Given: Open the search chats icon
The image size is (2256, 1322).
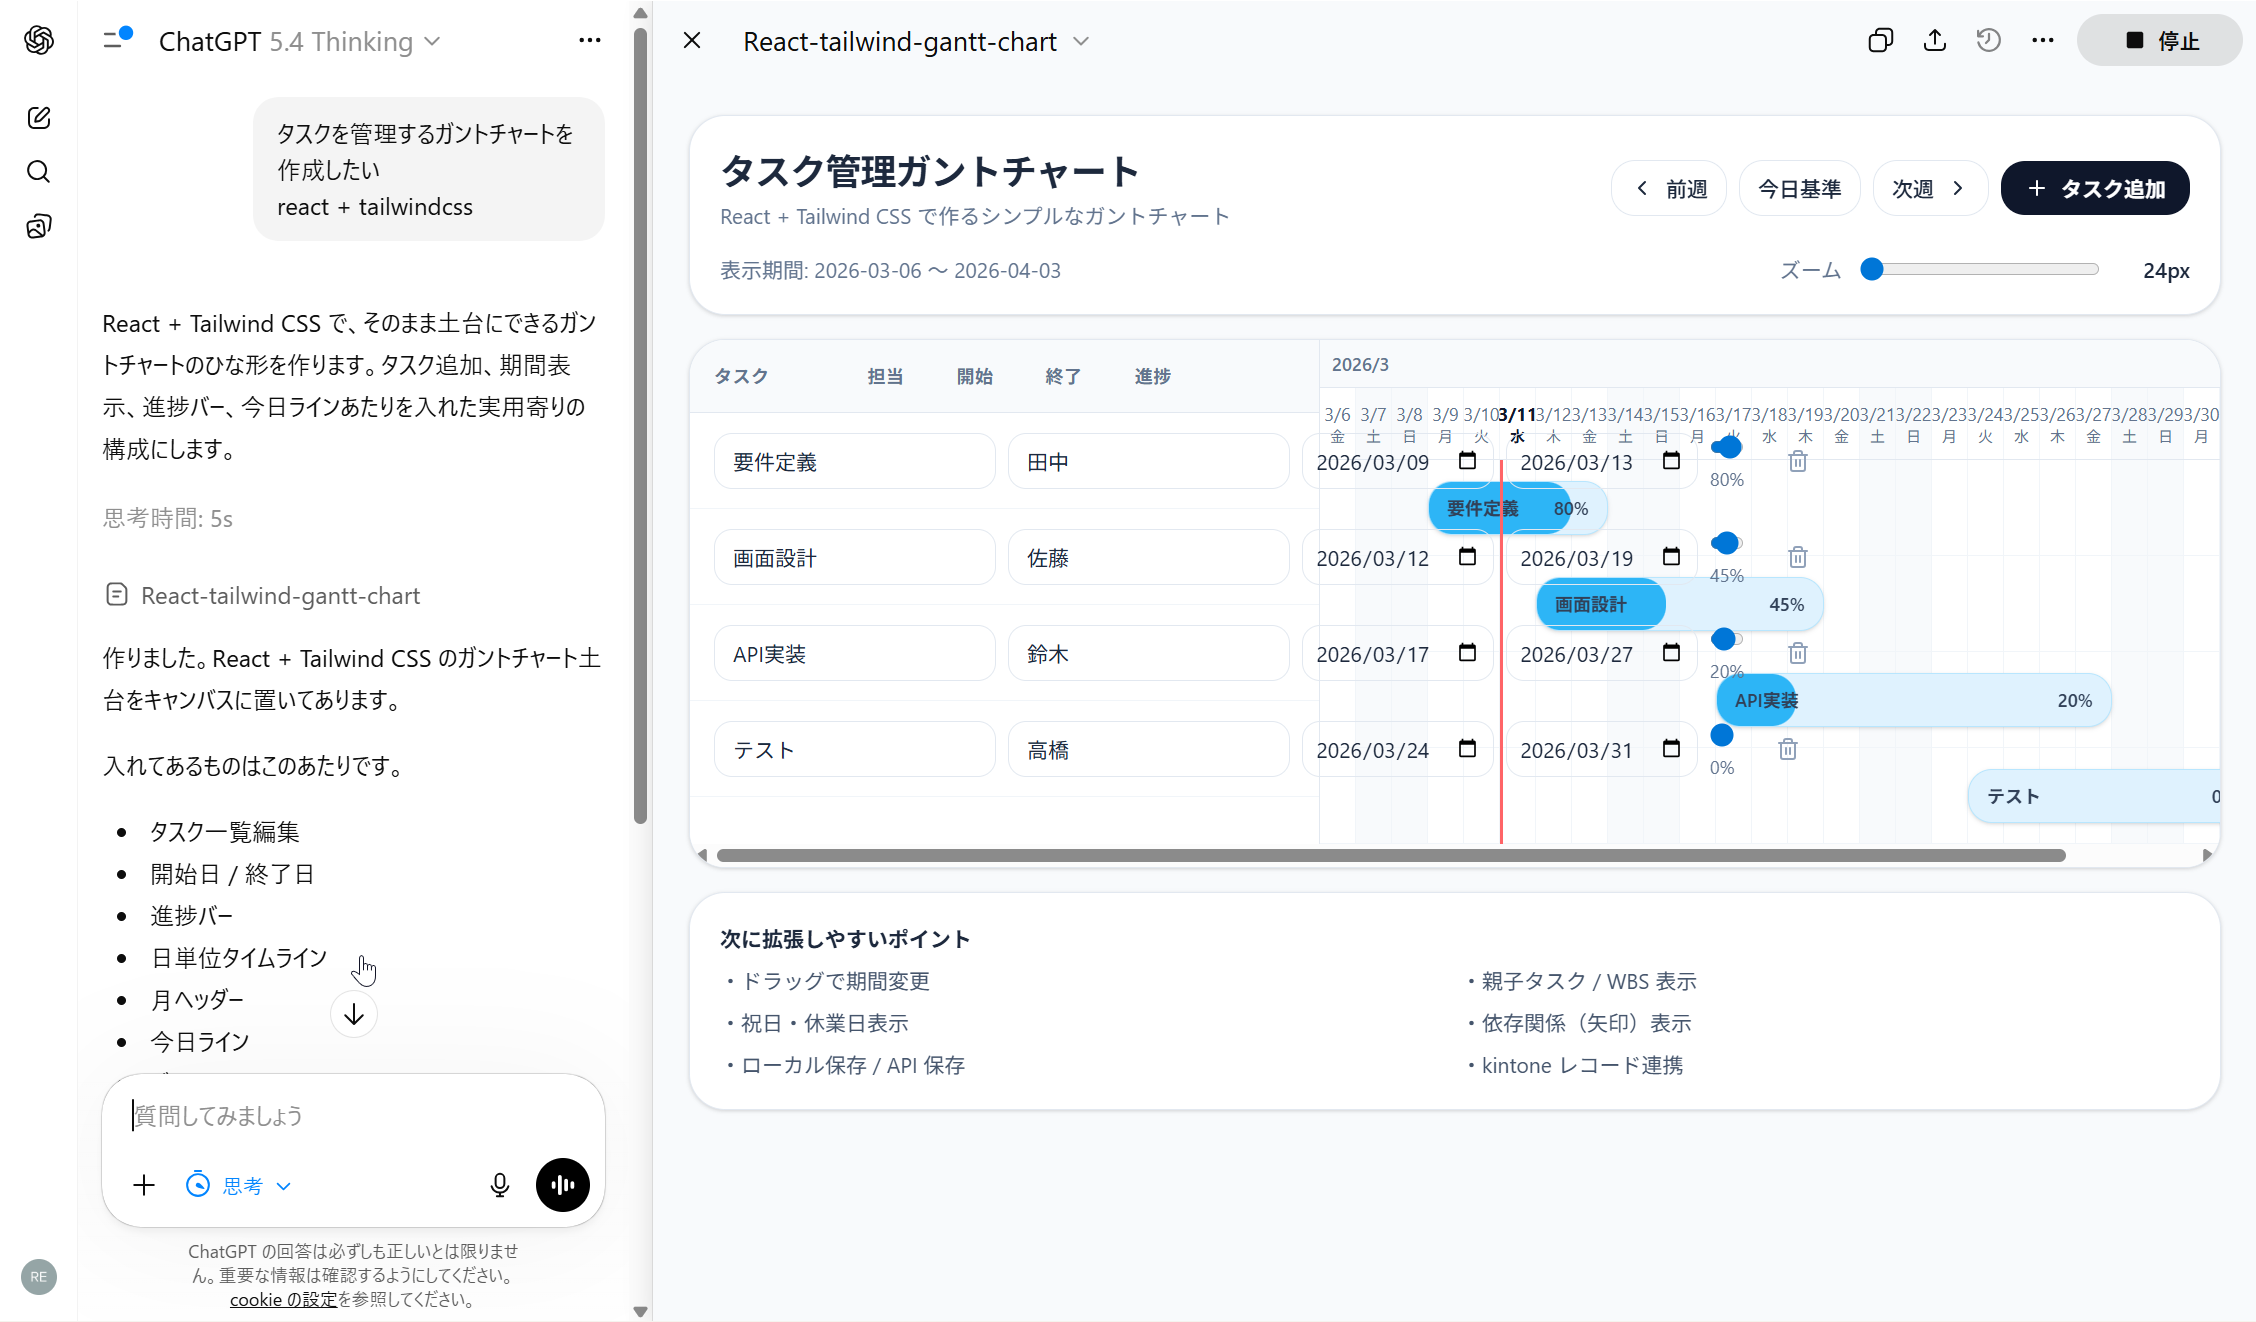Looking at the screenshot, I should click(39, 172).
